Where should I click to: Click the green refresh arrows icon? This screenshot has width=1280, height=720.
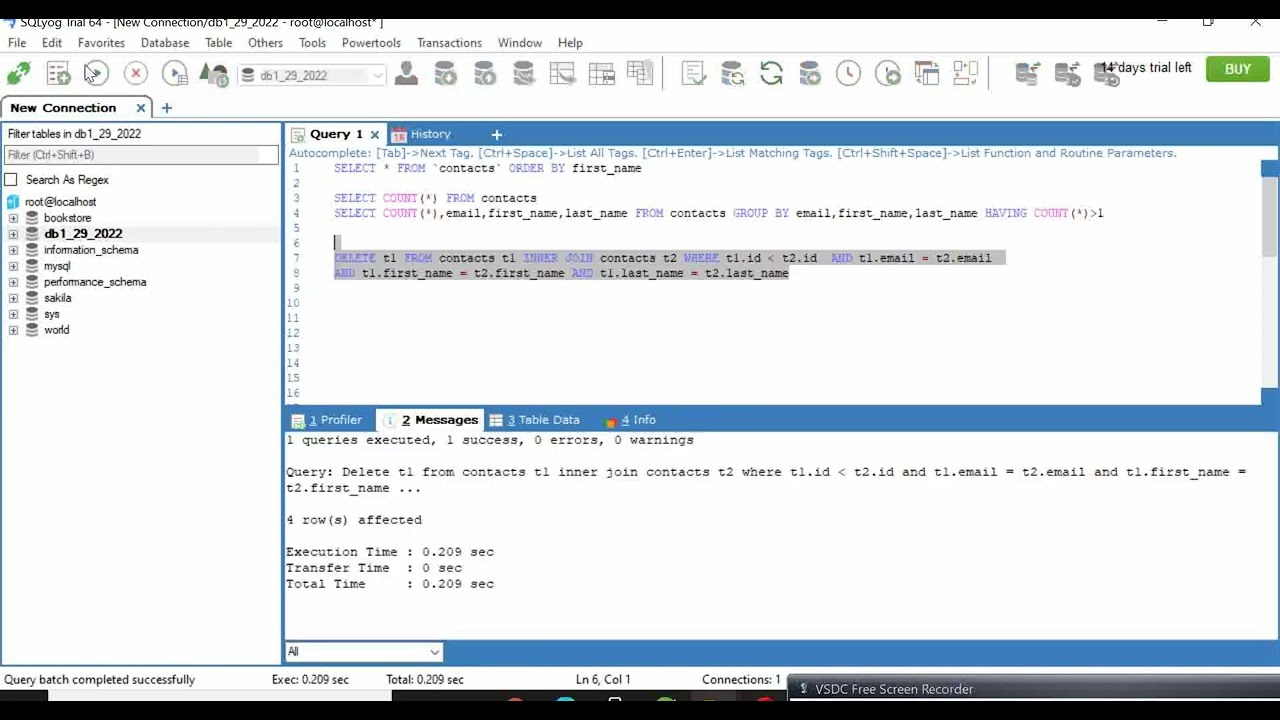click(771, 74)
